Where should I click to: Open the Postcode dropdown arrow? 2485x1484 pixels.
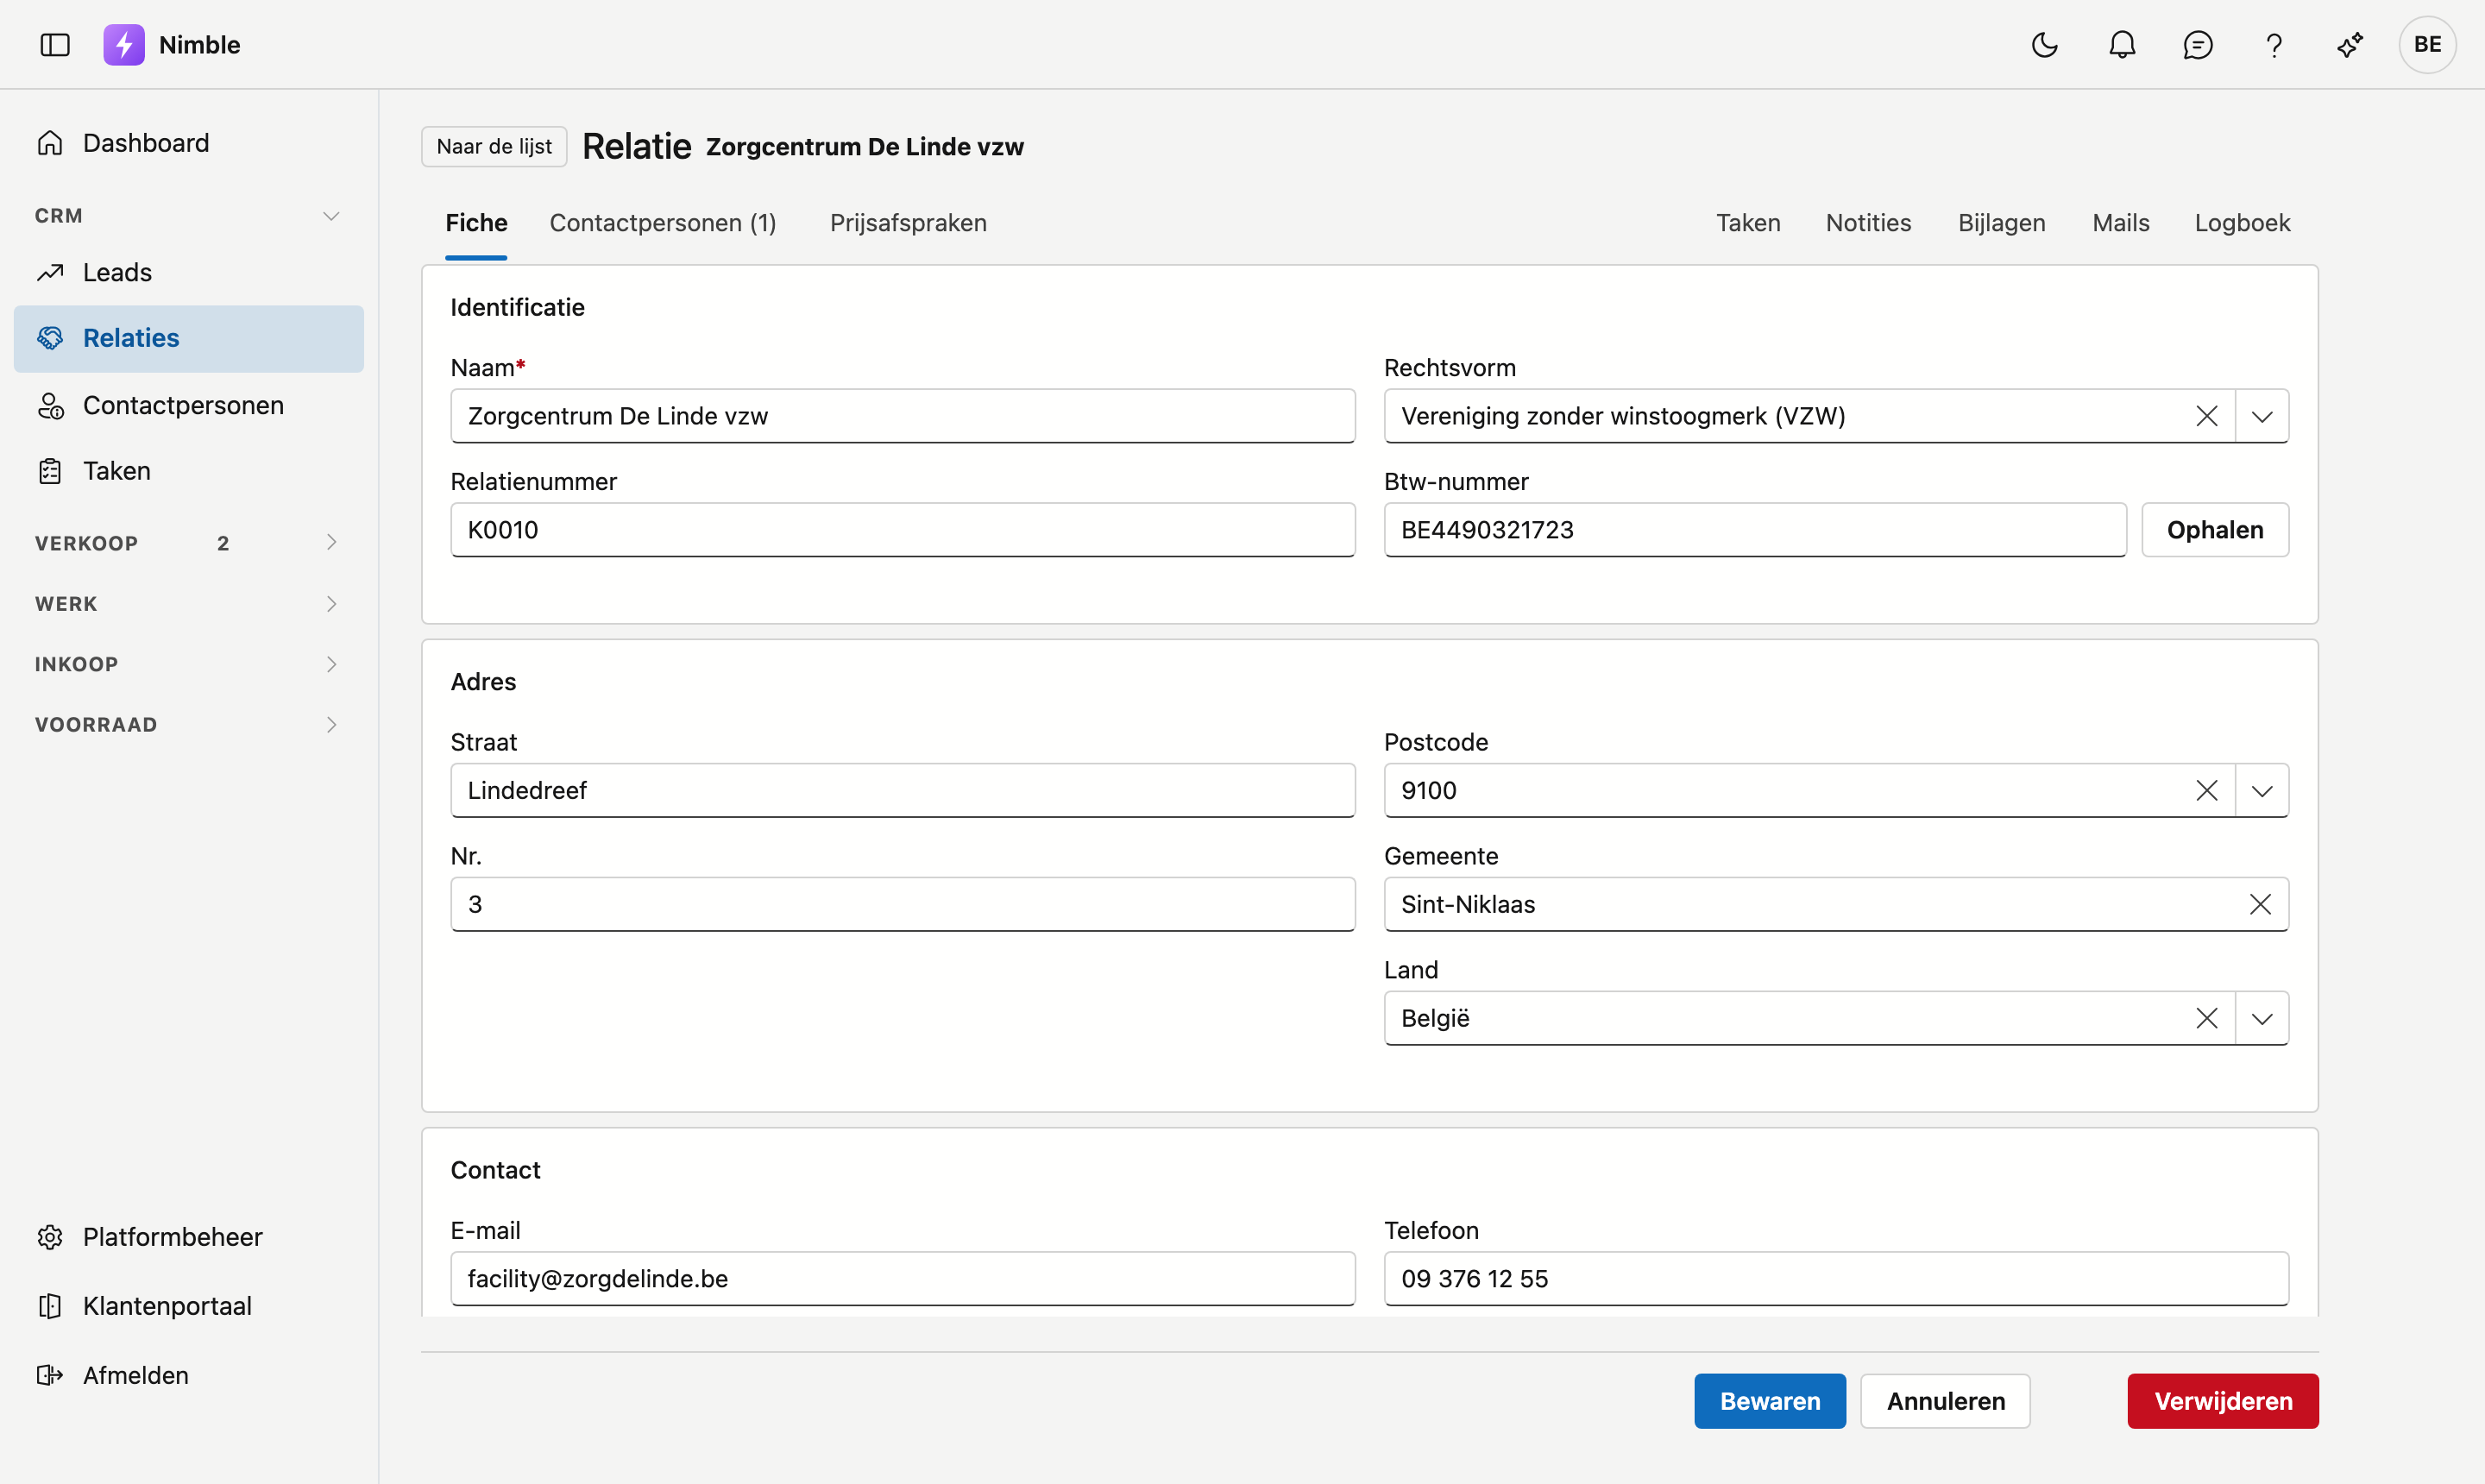coord(2262,790)
